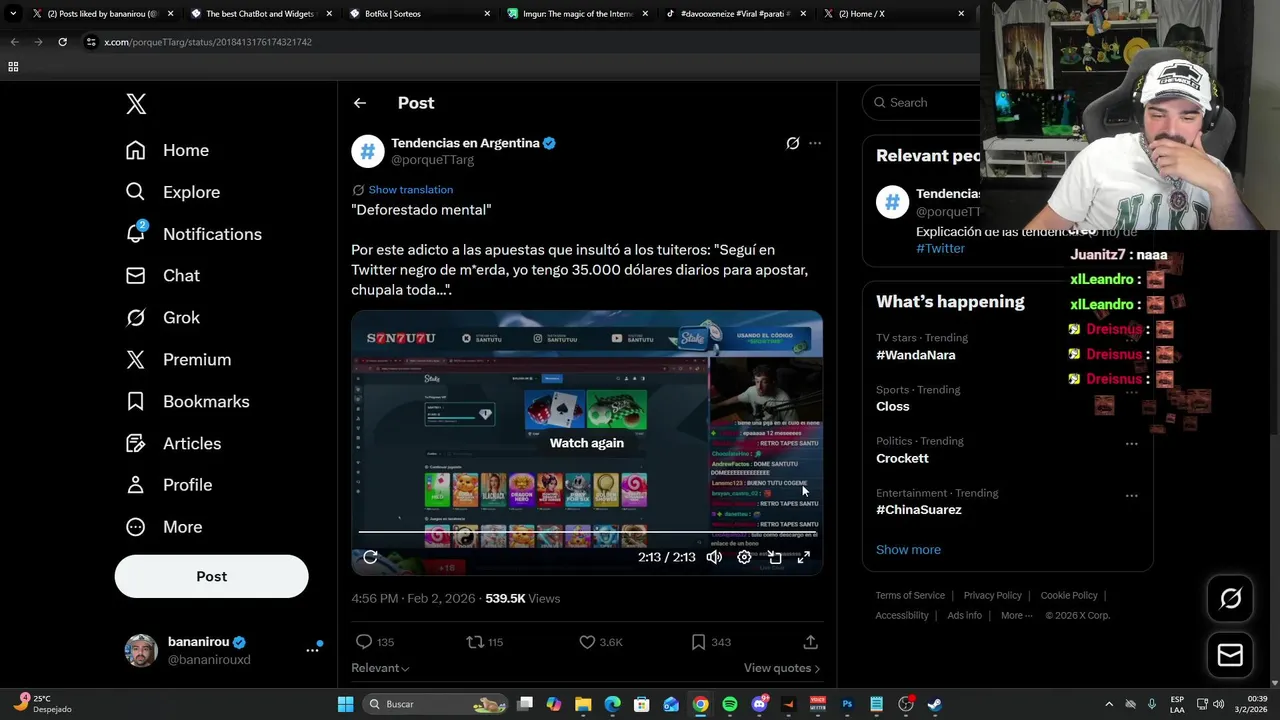Switch to Imgur browser tab
Image resolution: width=1280 pixels, height=720 pixels.
(578, 14)
